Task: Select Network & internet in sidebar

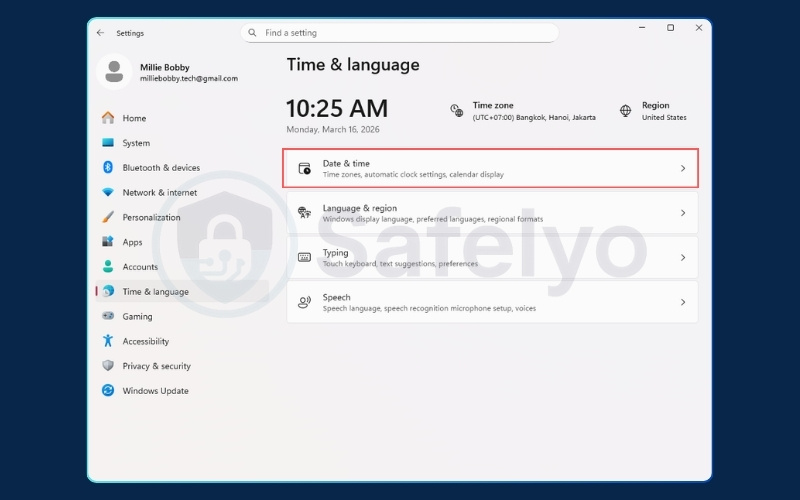Action: click(x=182, y=192)
